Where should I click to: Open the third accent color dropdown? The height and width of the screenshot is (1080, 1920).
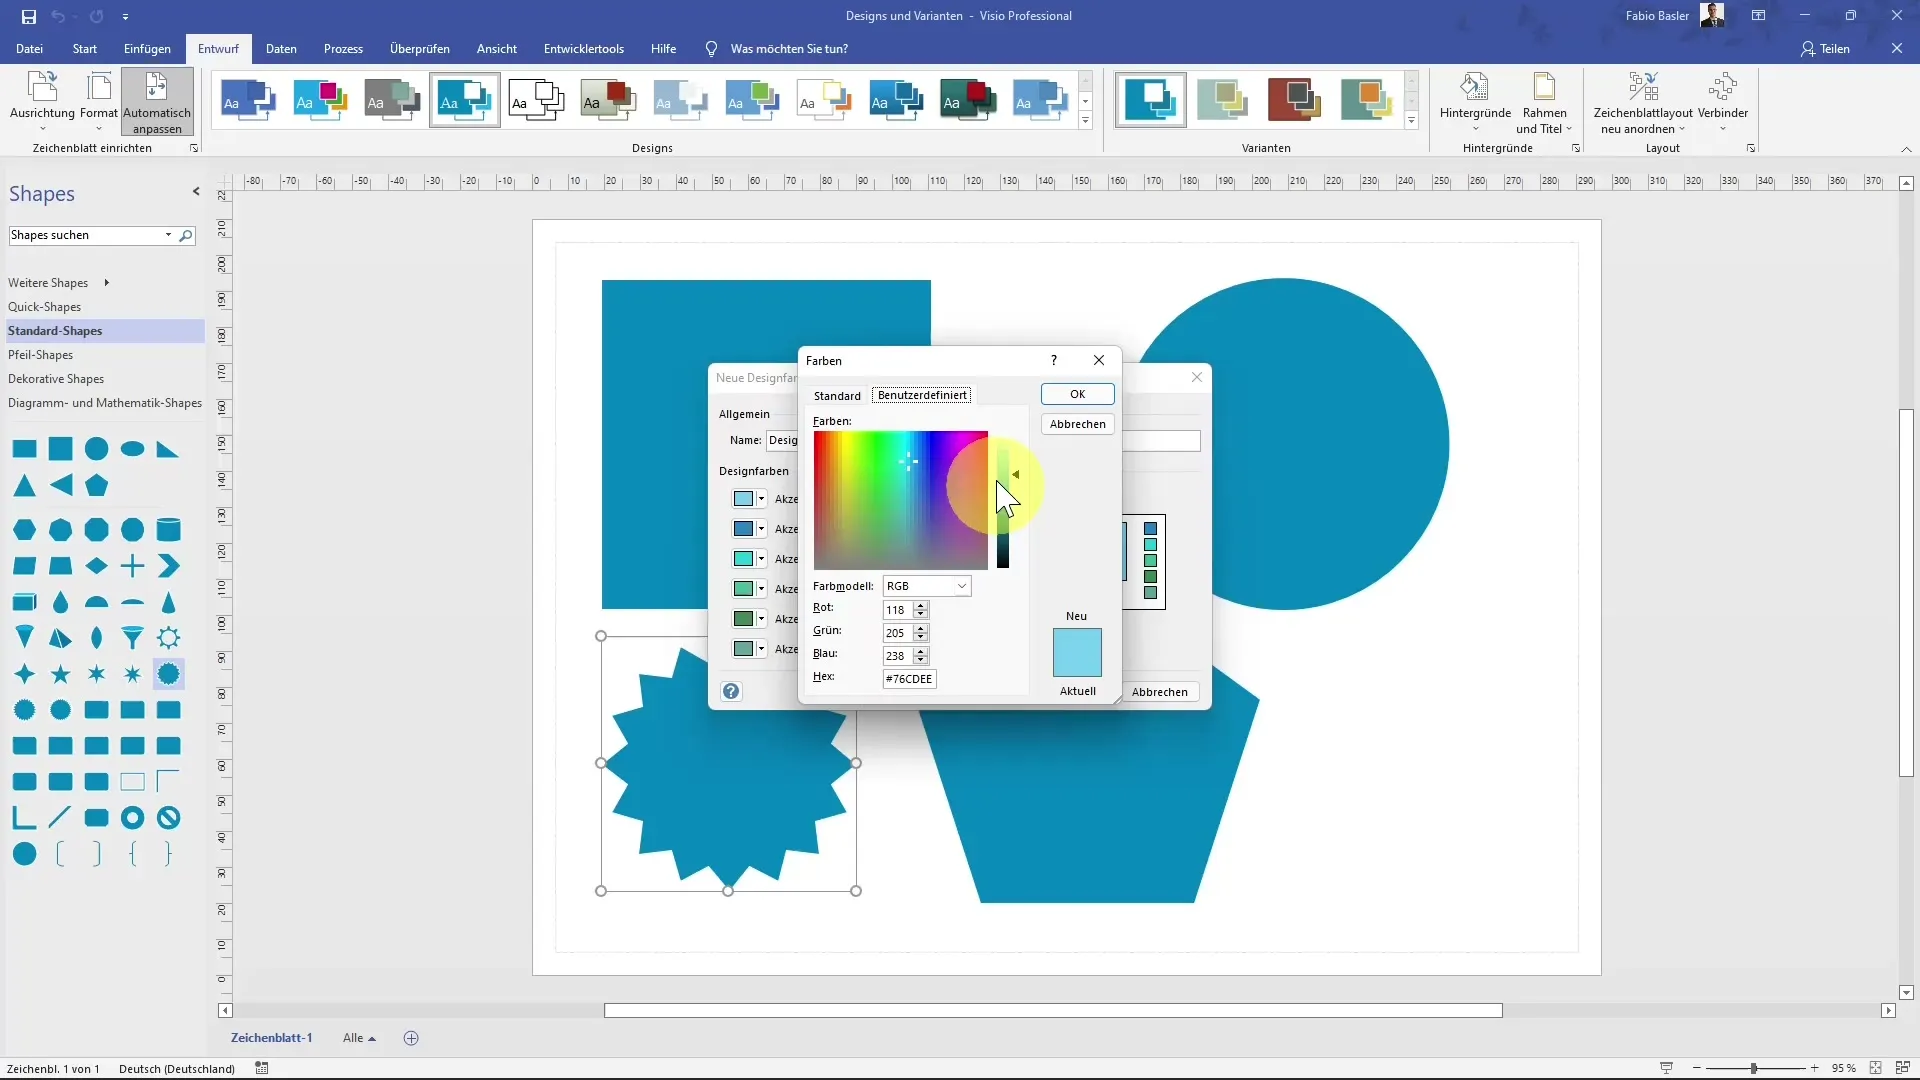coord(761,559)
